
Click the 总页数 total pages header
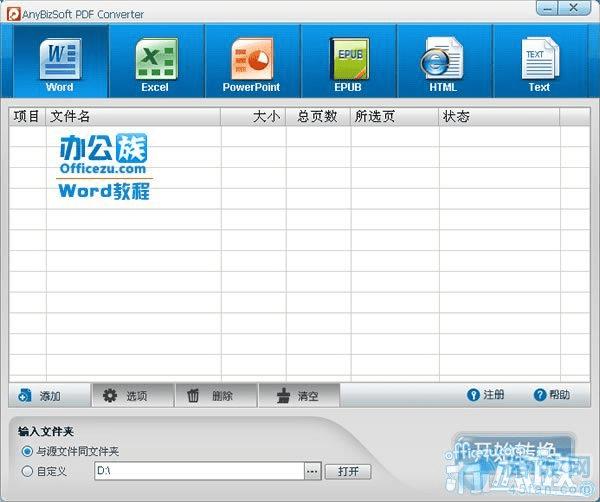pos(318,116)
